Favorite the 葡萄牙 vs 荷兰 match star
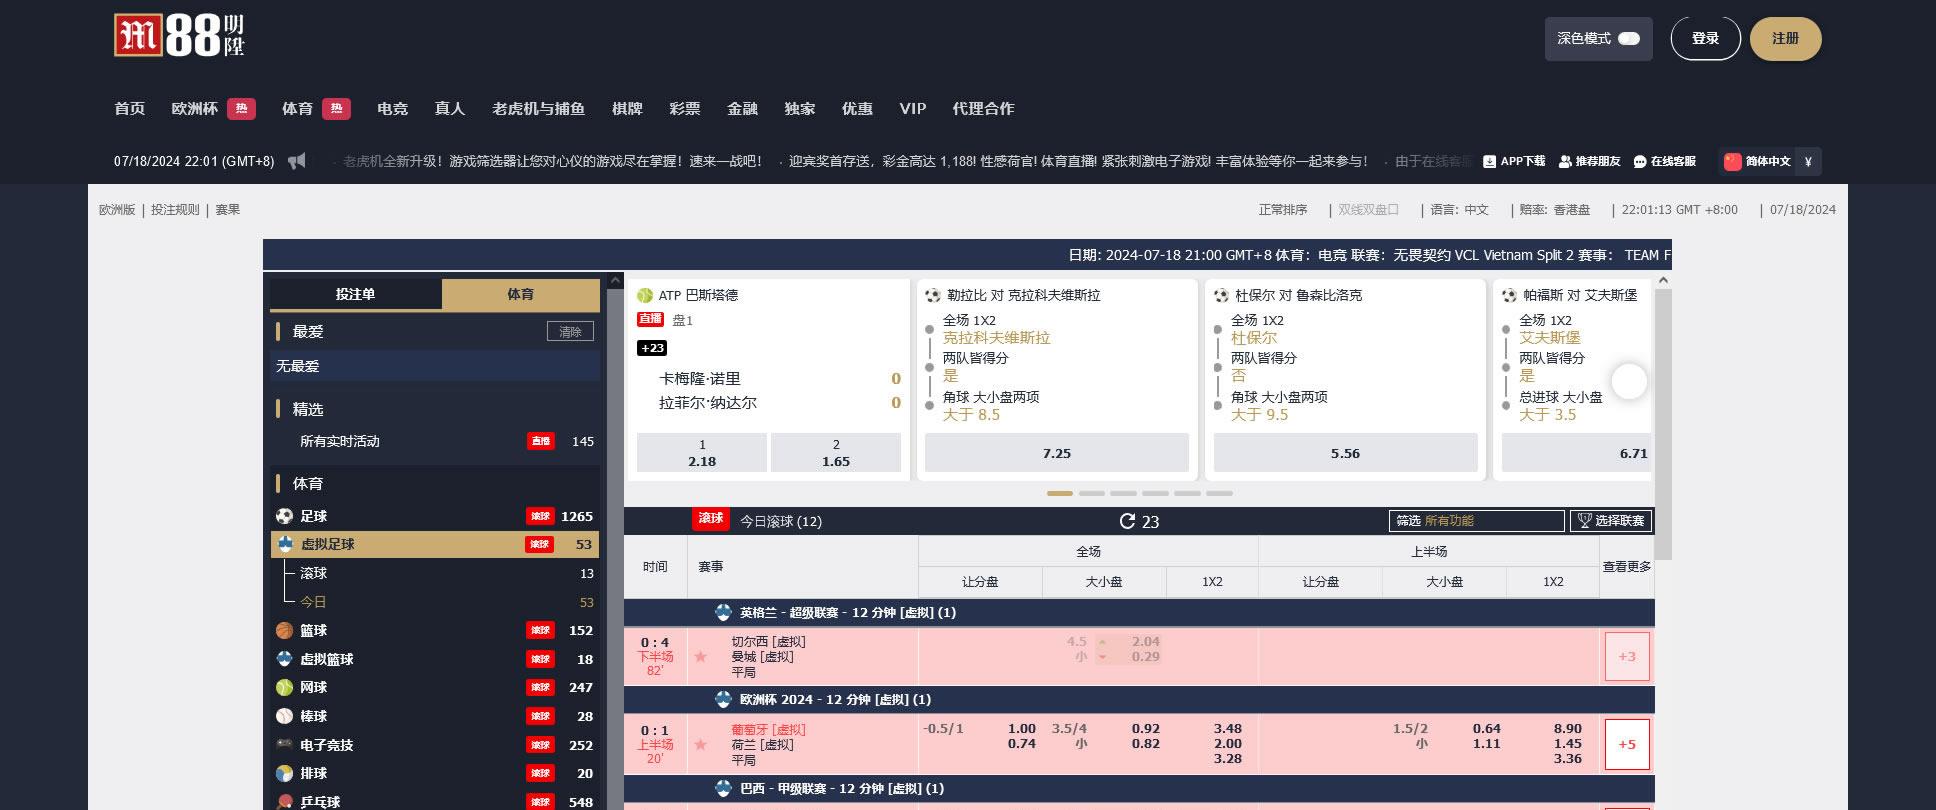The width and height of the screenshot is (1936, 810). [x=701, y=745]
